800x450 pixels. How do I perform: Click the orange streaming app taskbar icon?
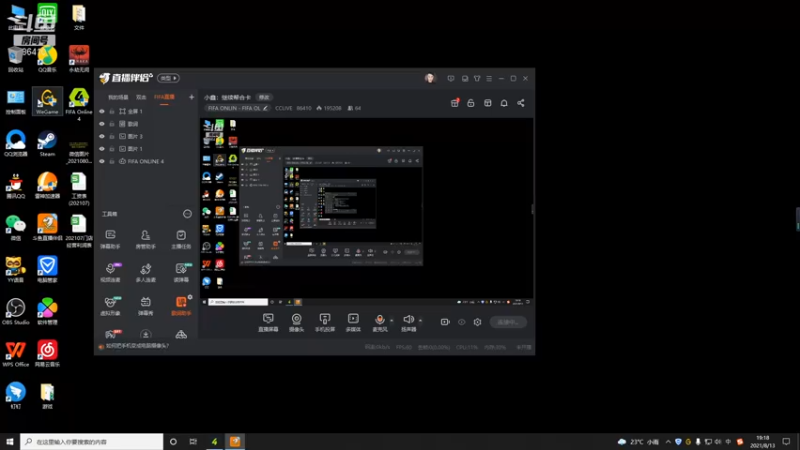click(235, 441)
